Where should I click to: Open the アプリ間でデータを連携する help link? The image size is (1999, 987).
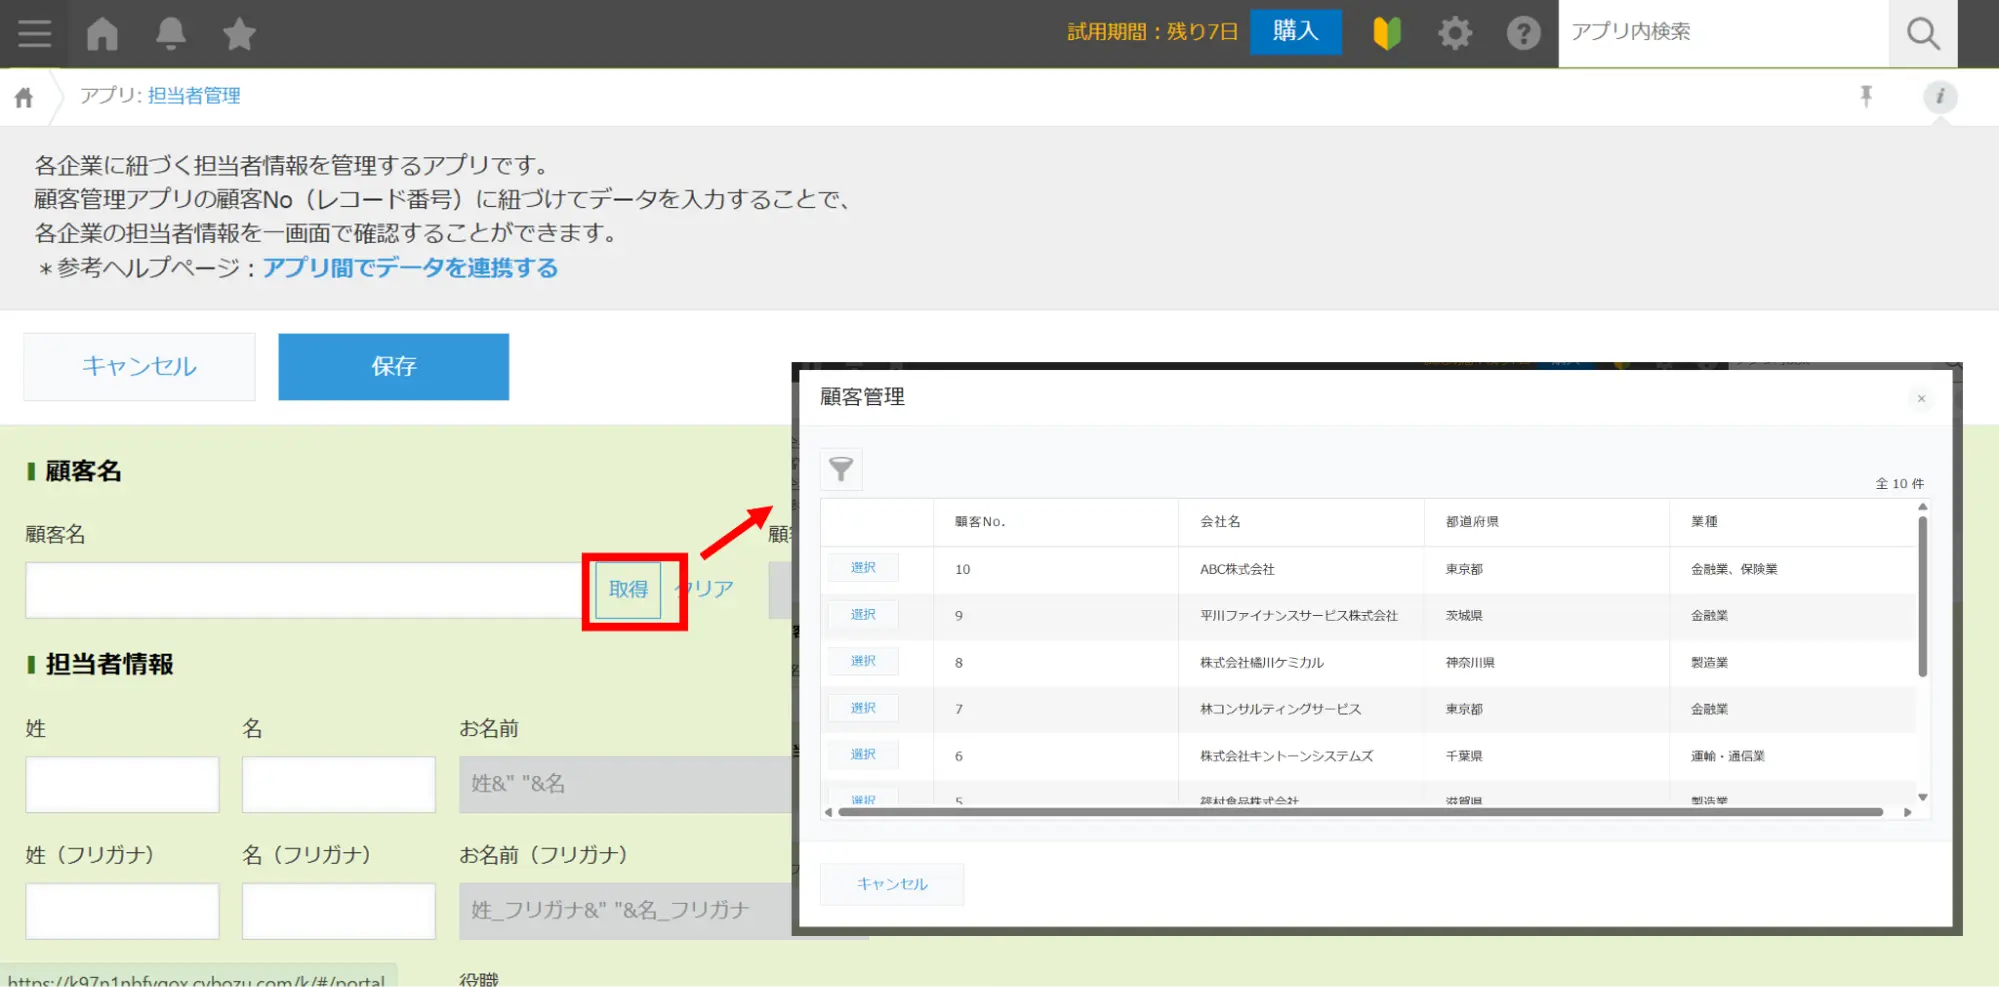(410, 268)
